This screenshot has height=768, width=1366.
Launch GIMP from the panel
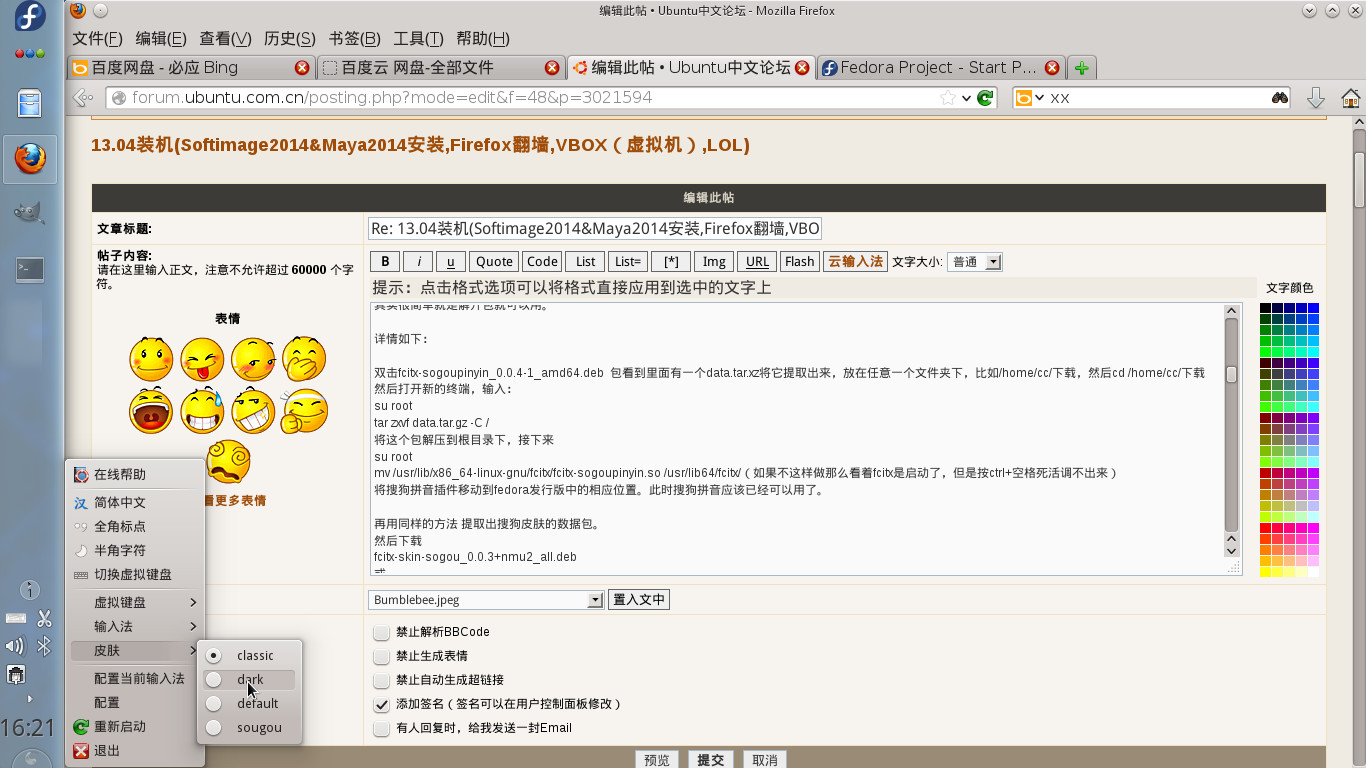point(30,212)
